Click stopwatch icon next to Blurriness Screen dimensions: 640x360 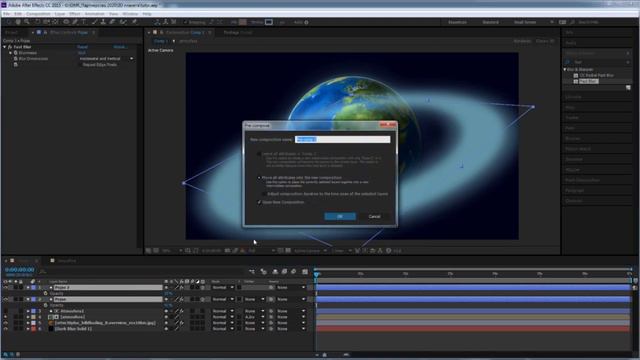point(16,53)
